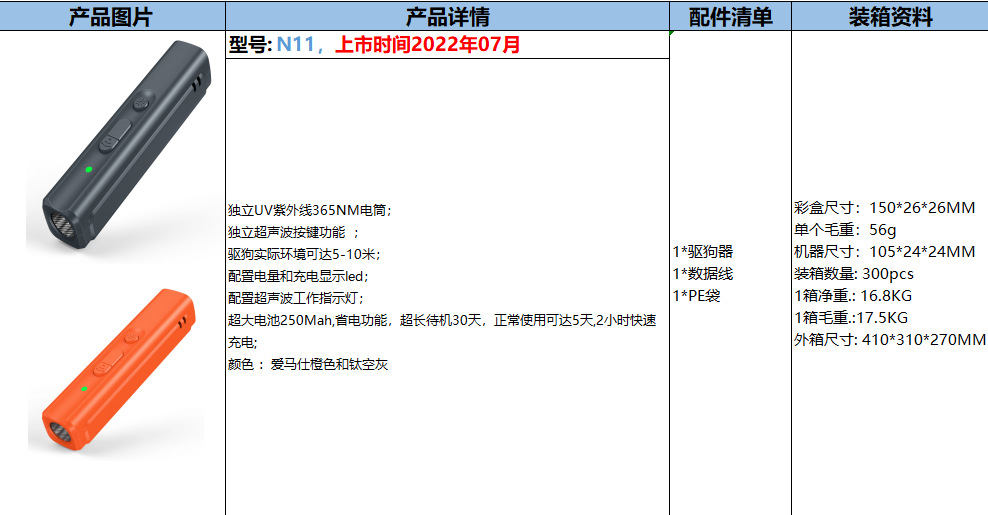Image resolution: width=988 pixels, height=515 pixels.
Task: Click the 颜色 爱马仕橙色和钛空灰 line
Action: (x=307, y=364)
